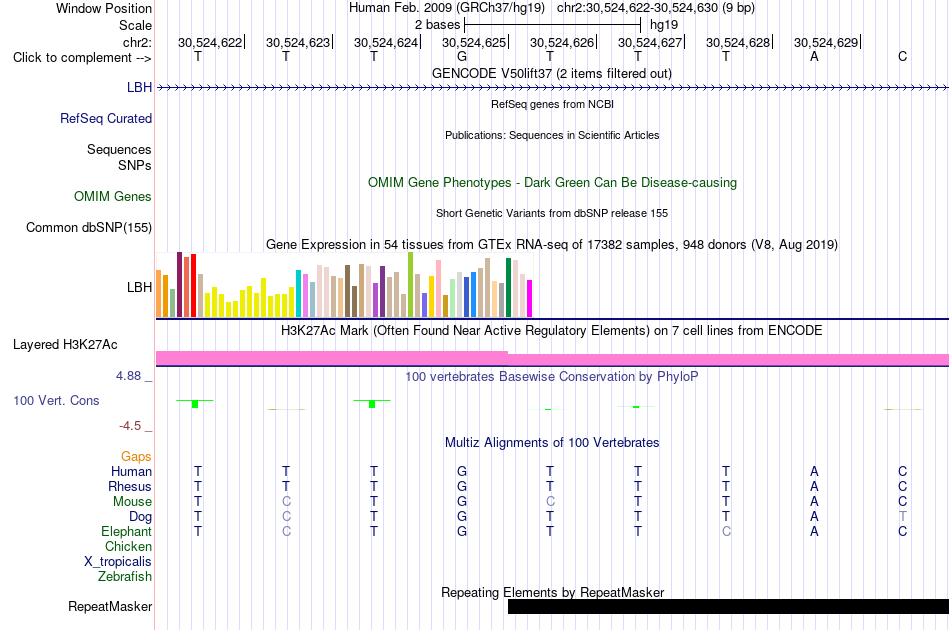Click the "Window Position" track label
This screenshot has width=950, height=630.
(x=104, y=8)
